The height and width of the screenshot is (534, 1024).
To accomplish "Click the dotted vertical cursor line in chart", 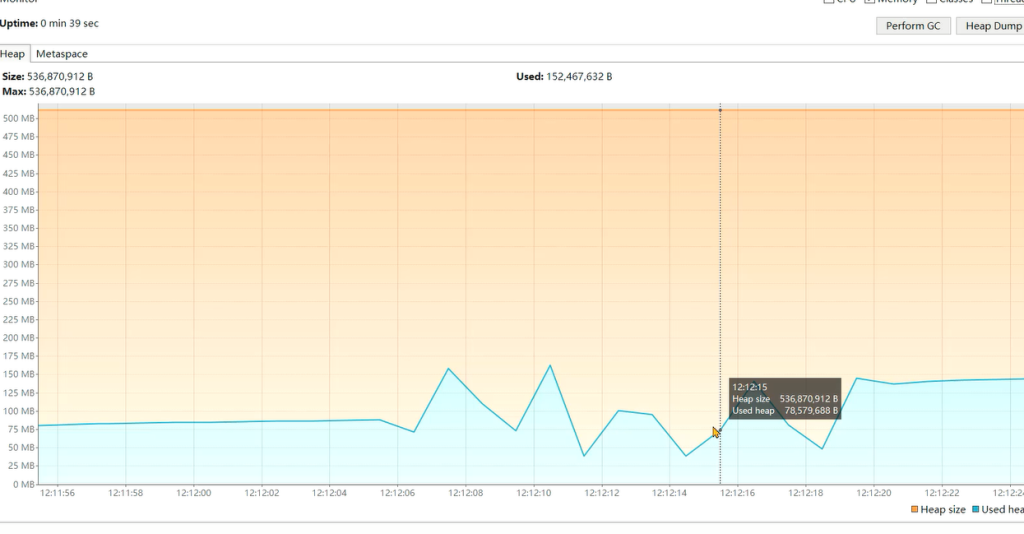I will click(720, 250).
